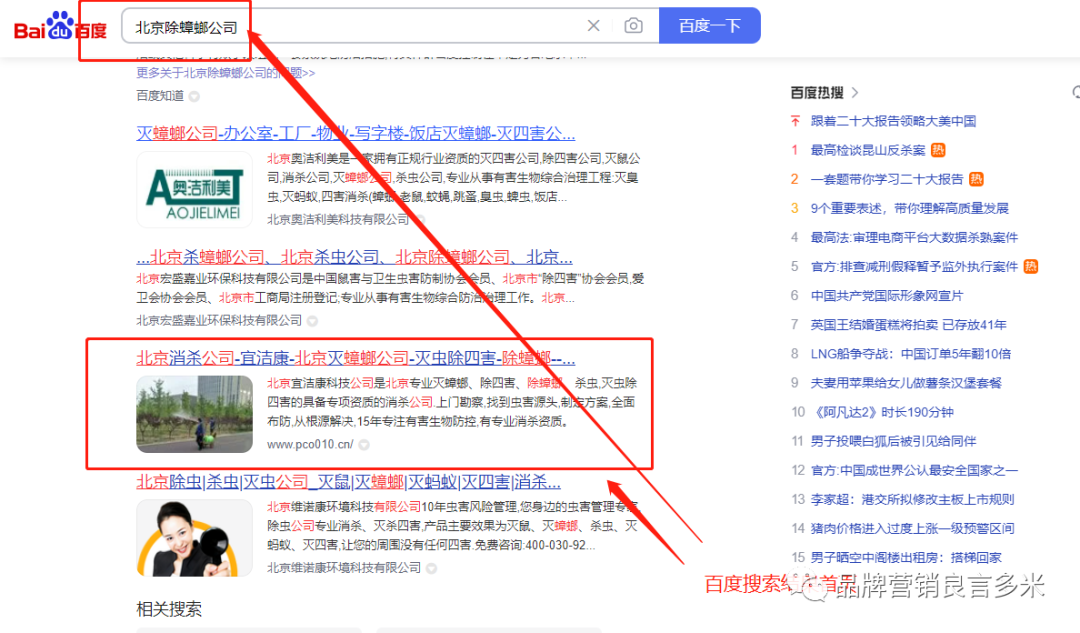This screenshot has width=1080, height=633.
Task: Open the Baidu logo homepage link
Action: pos(61,26)
